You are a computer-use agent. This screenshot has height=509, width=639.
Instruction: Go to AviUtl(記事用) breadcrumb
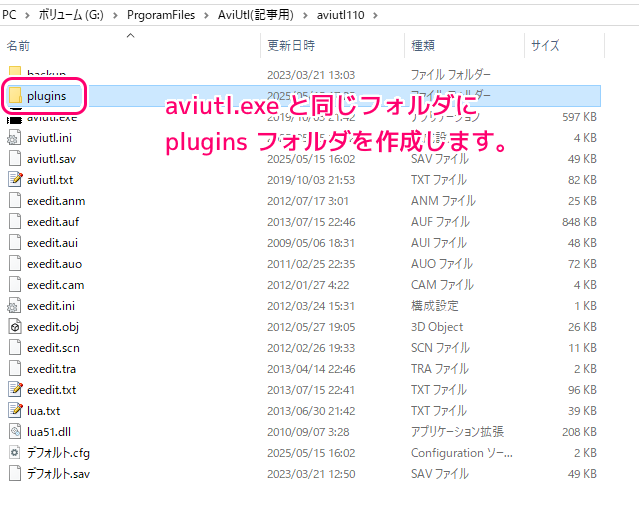tap(256, 15)
